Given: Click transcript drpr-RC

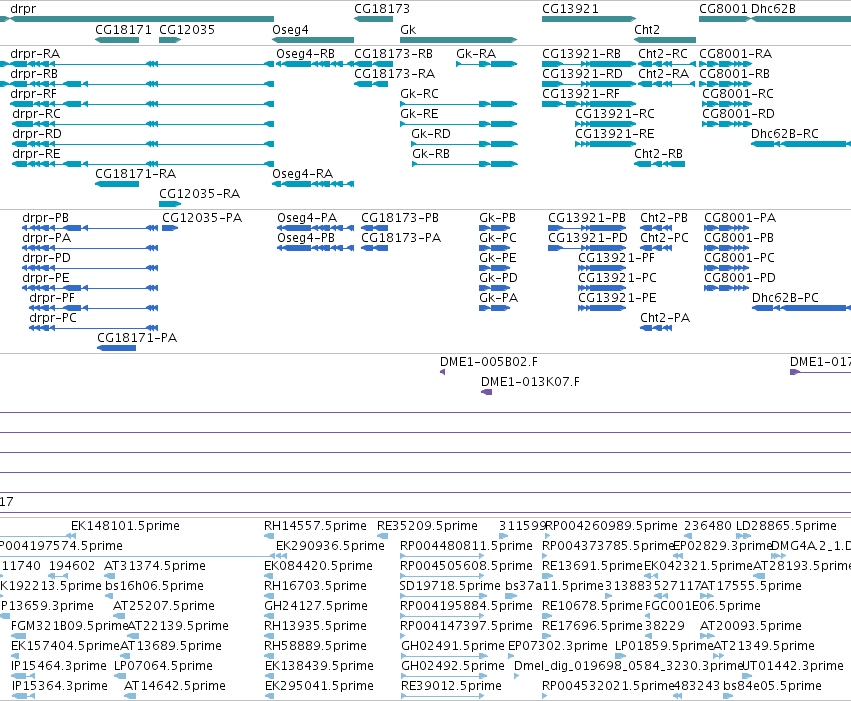Looking at the screenshot, I should pyautogui.click(x=36, y=114).
